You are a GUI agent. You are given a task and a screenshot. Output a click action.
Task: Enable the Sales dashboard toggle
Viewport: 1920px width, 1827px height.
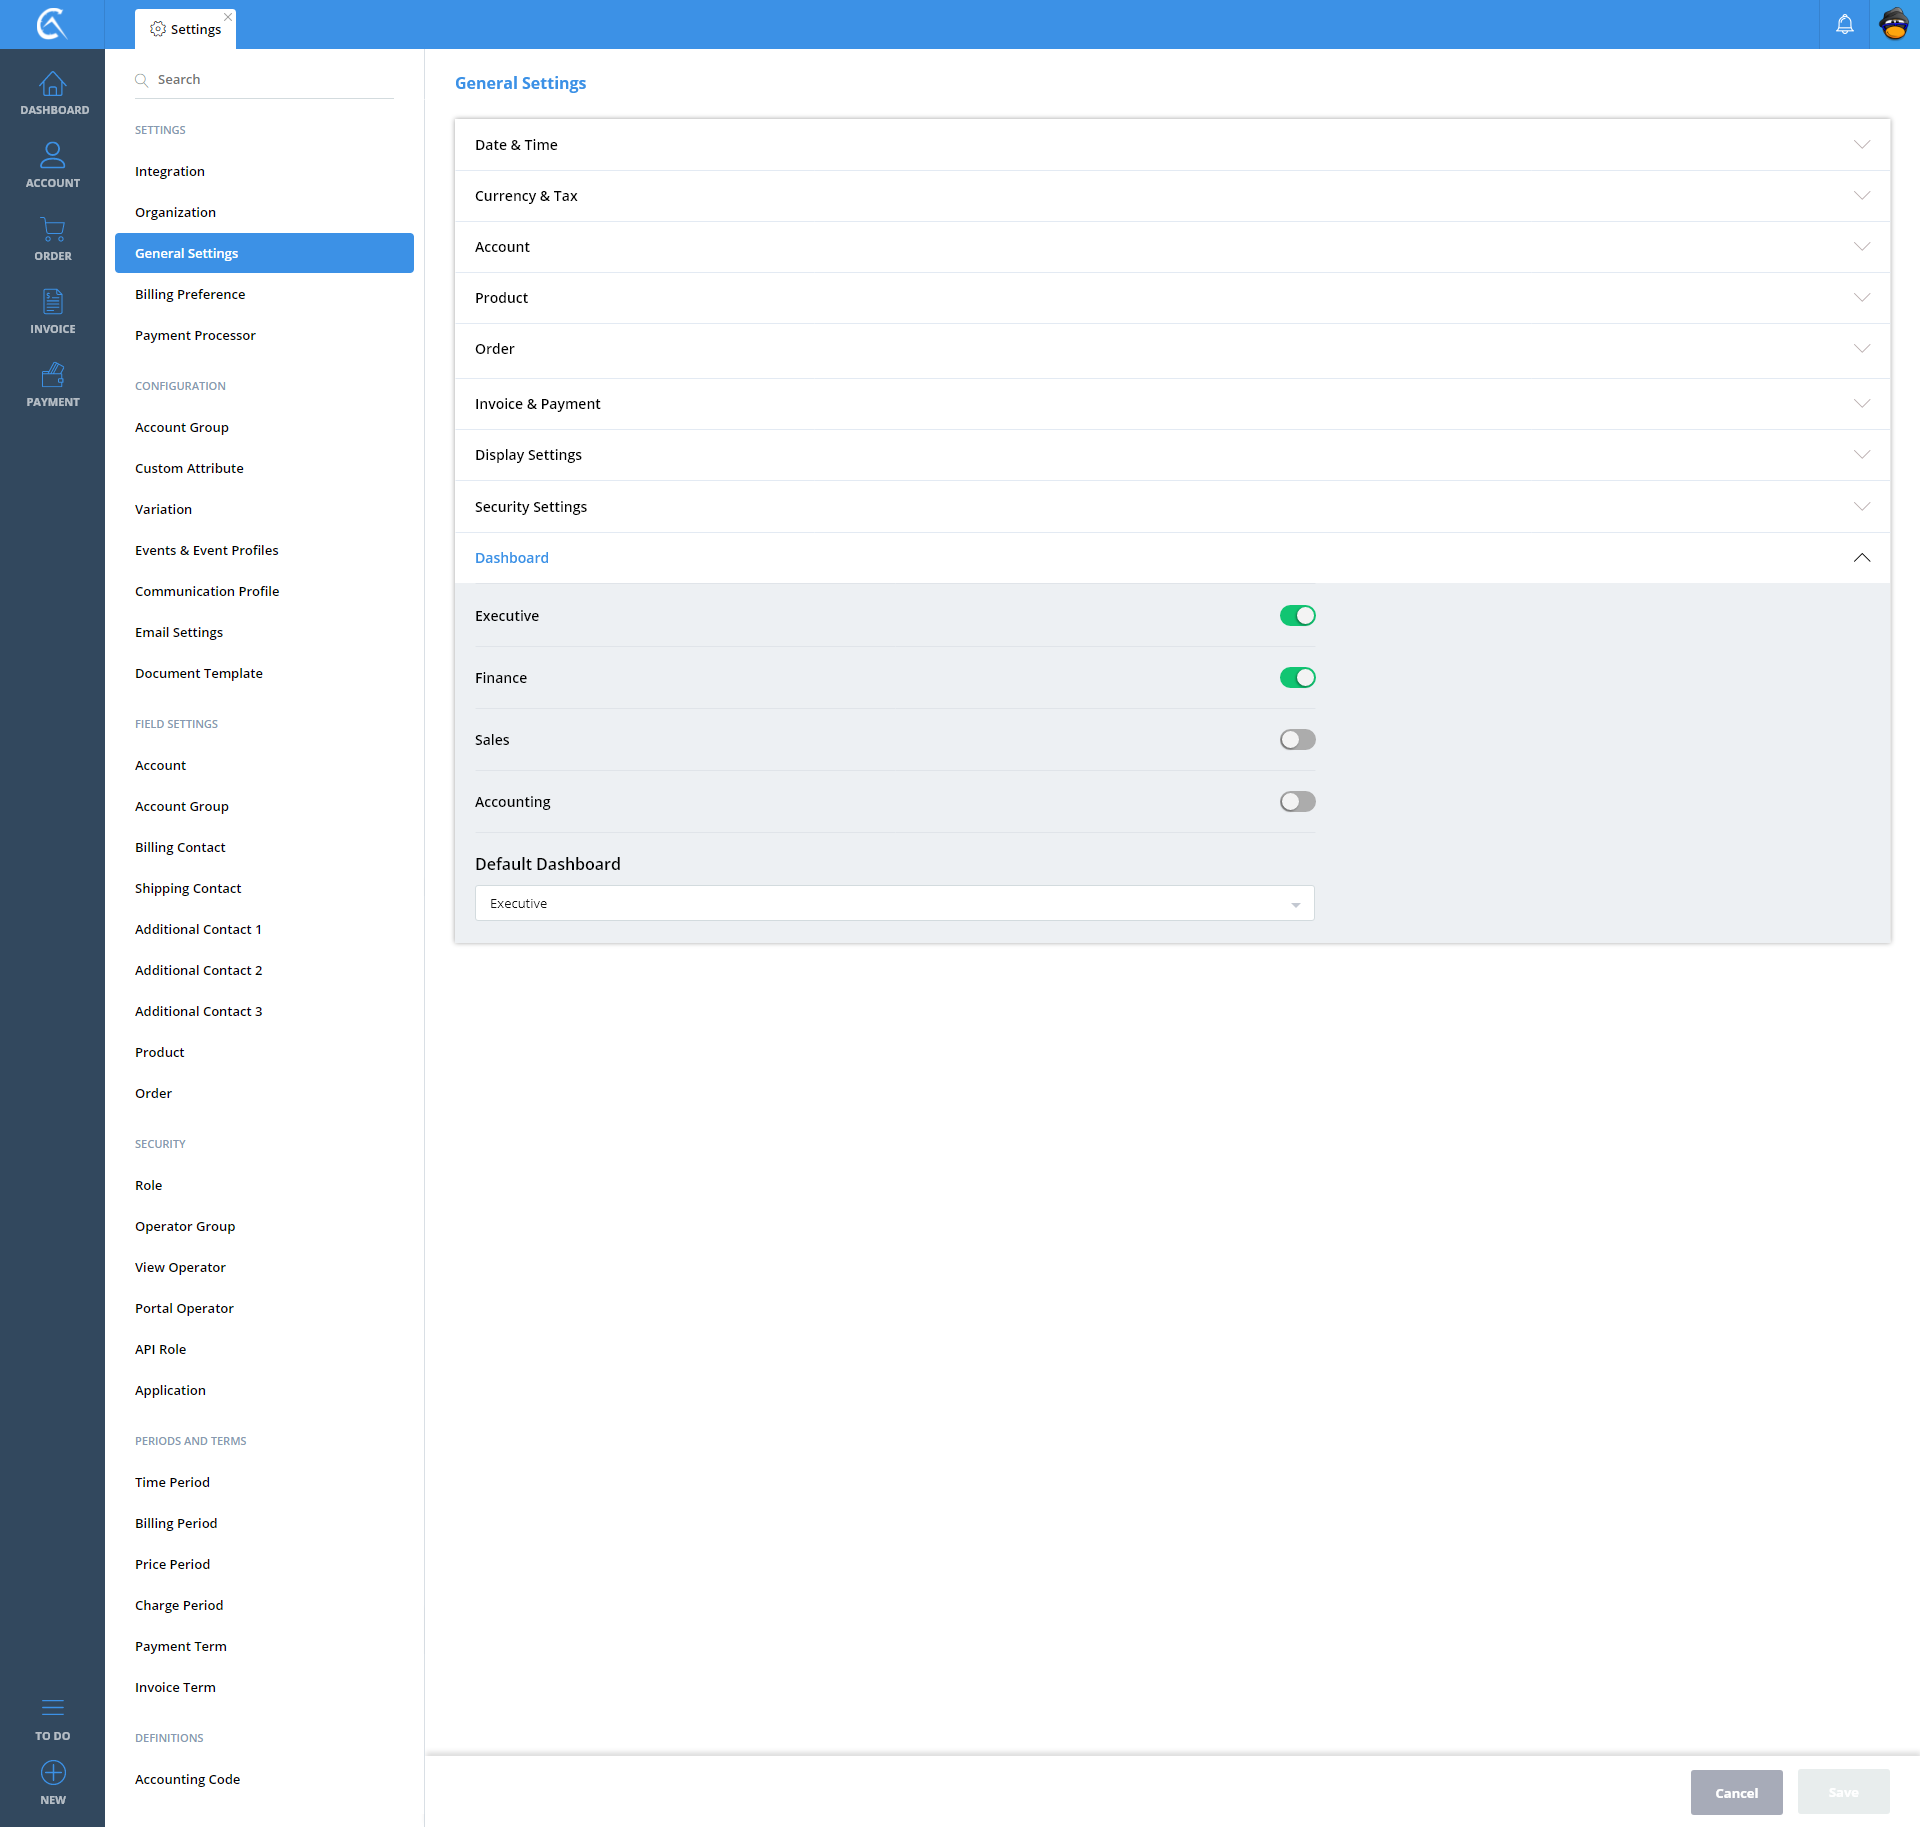click(x=1297, y=740)
